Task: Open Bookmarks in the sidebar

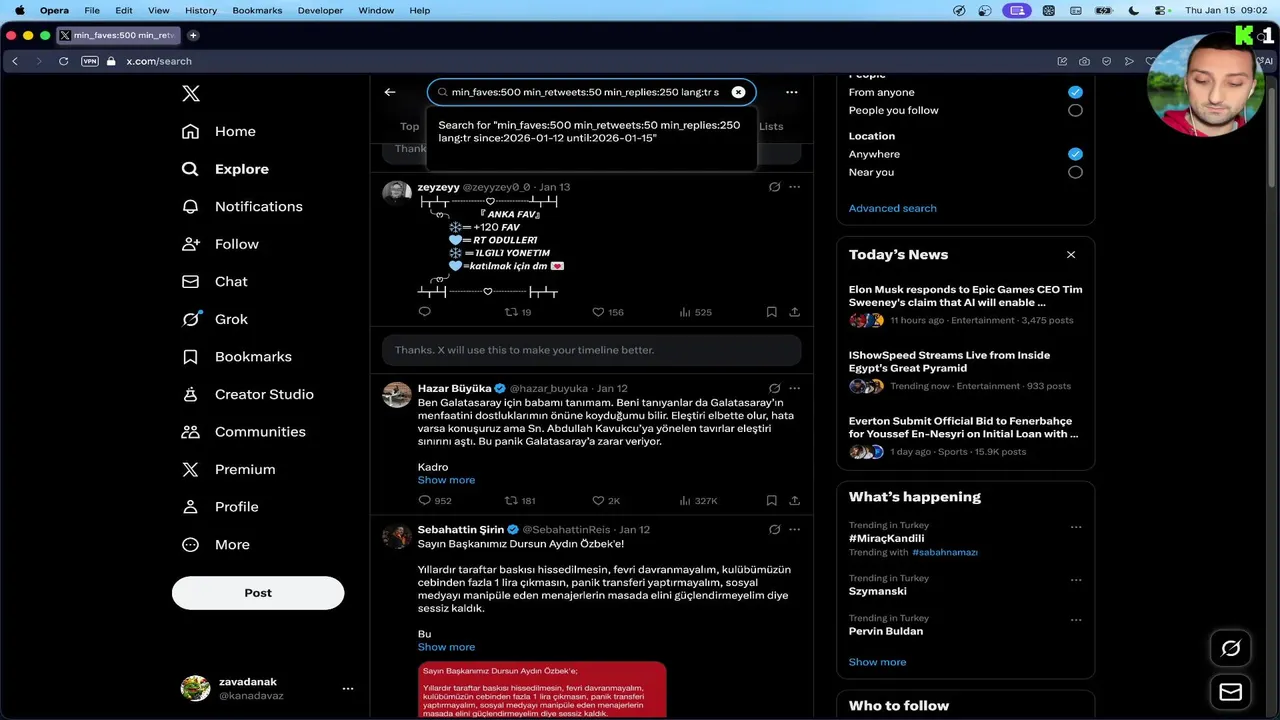Action: tap(237, 357)
